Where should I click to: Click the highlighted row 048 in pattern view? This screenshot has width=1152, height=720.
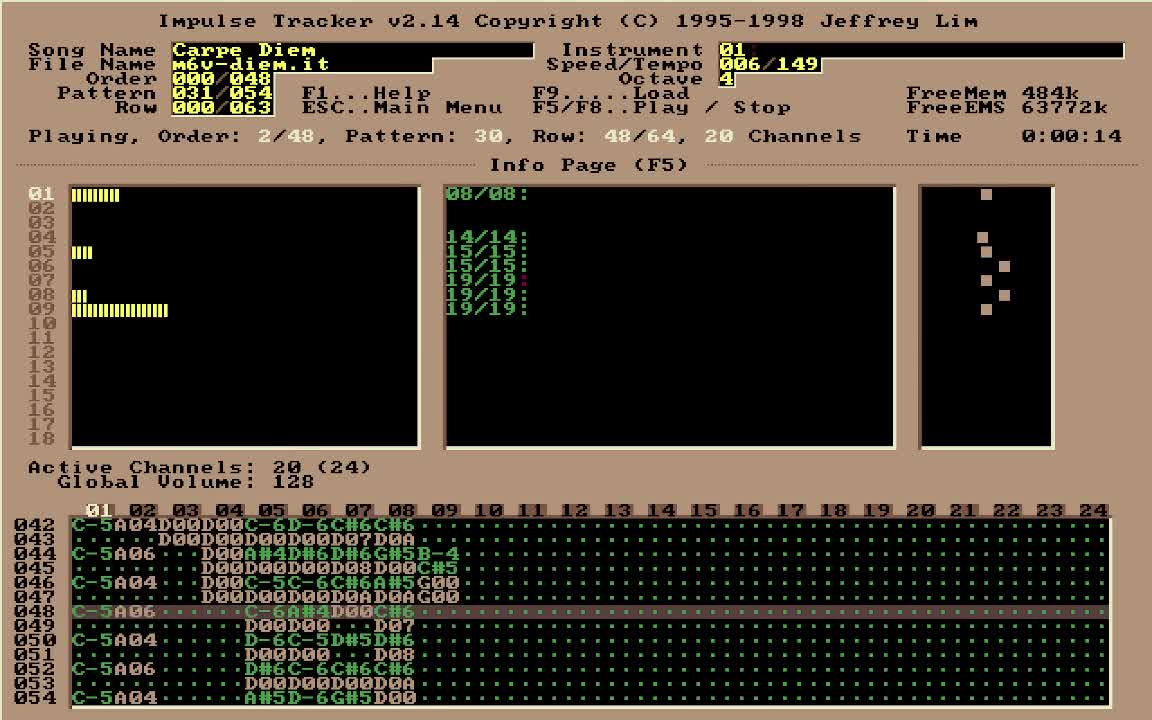click(x=590, y=612)
